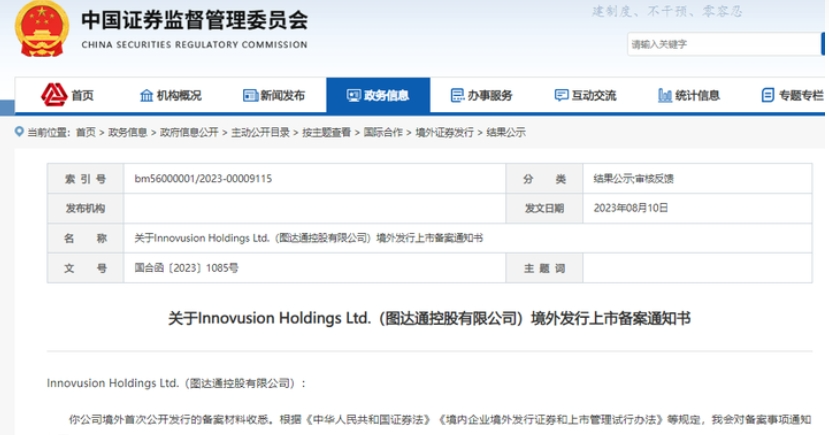The width and height of the screenshot is (829, 435).
Task: Open the 新闻发布 navigation tab
Action: [x=274, y=95]
